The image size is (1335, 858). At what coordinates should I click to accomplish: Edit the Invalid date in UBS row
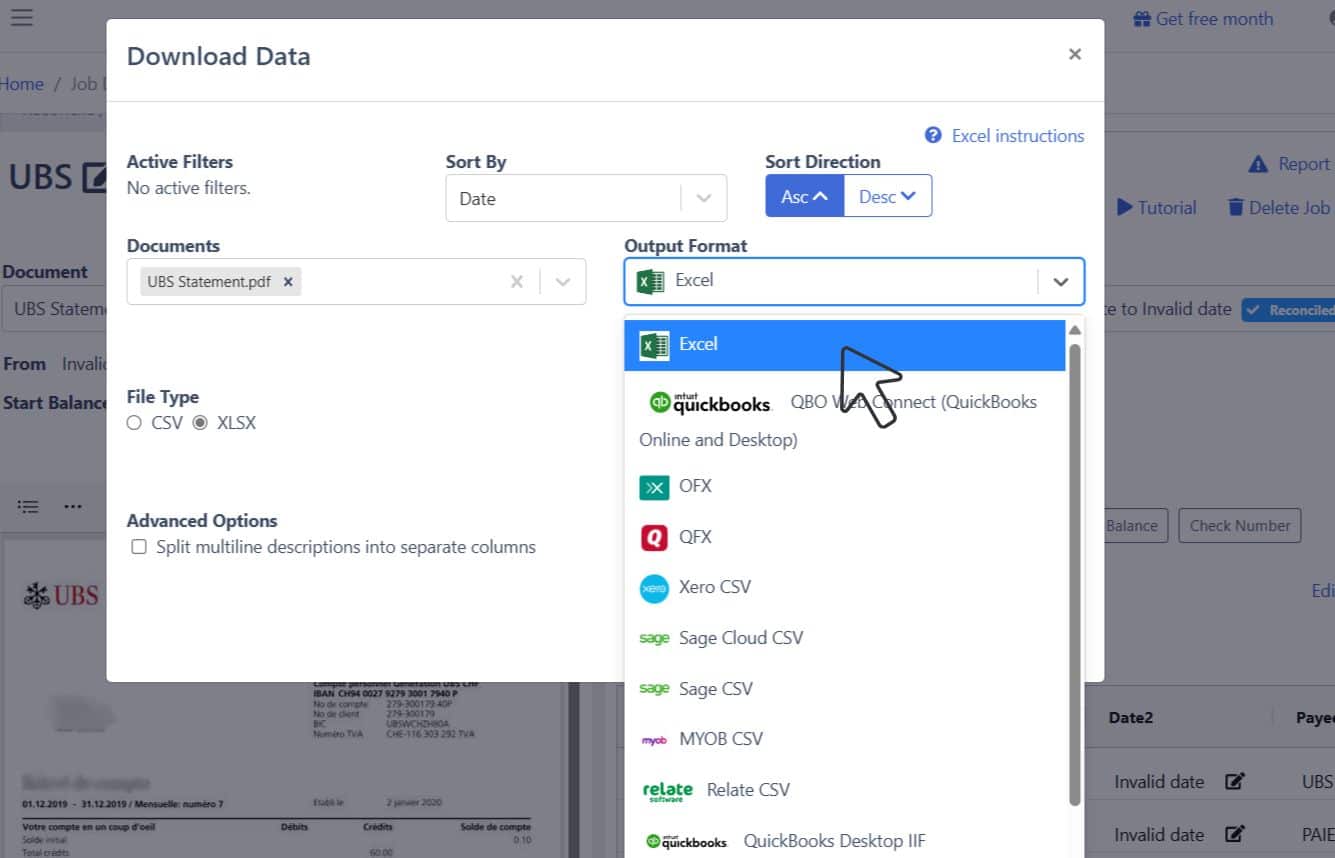coord(1235,782)
